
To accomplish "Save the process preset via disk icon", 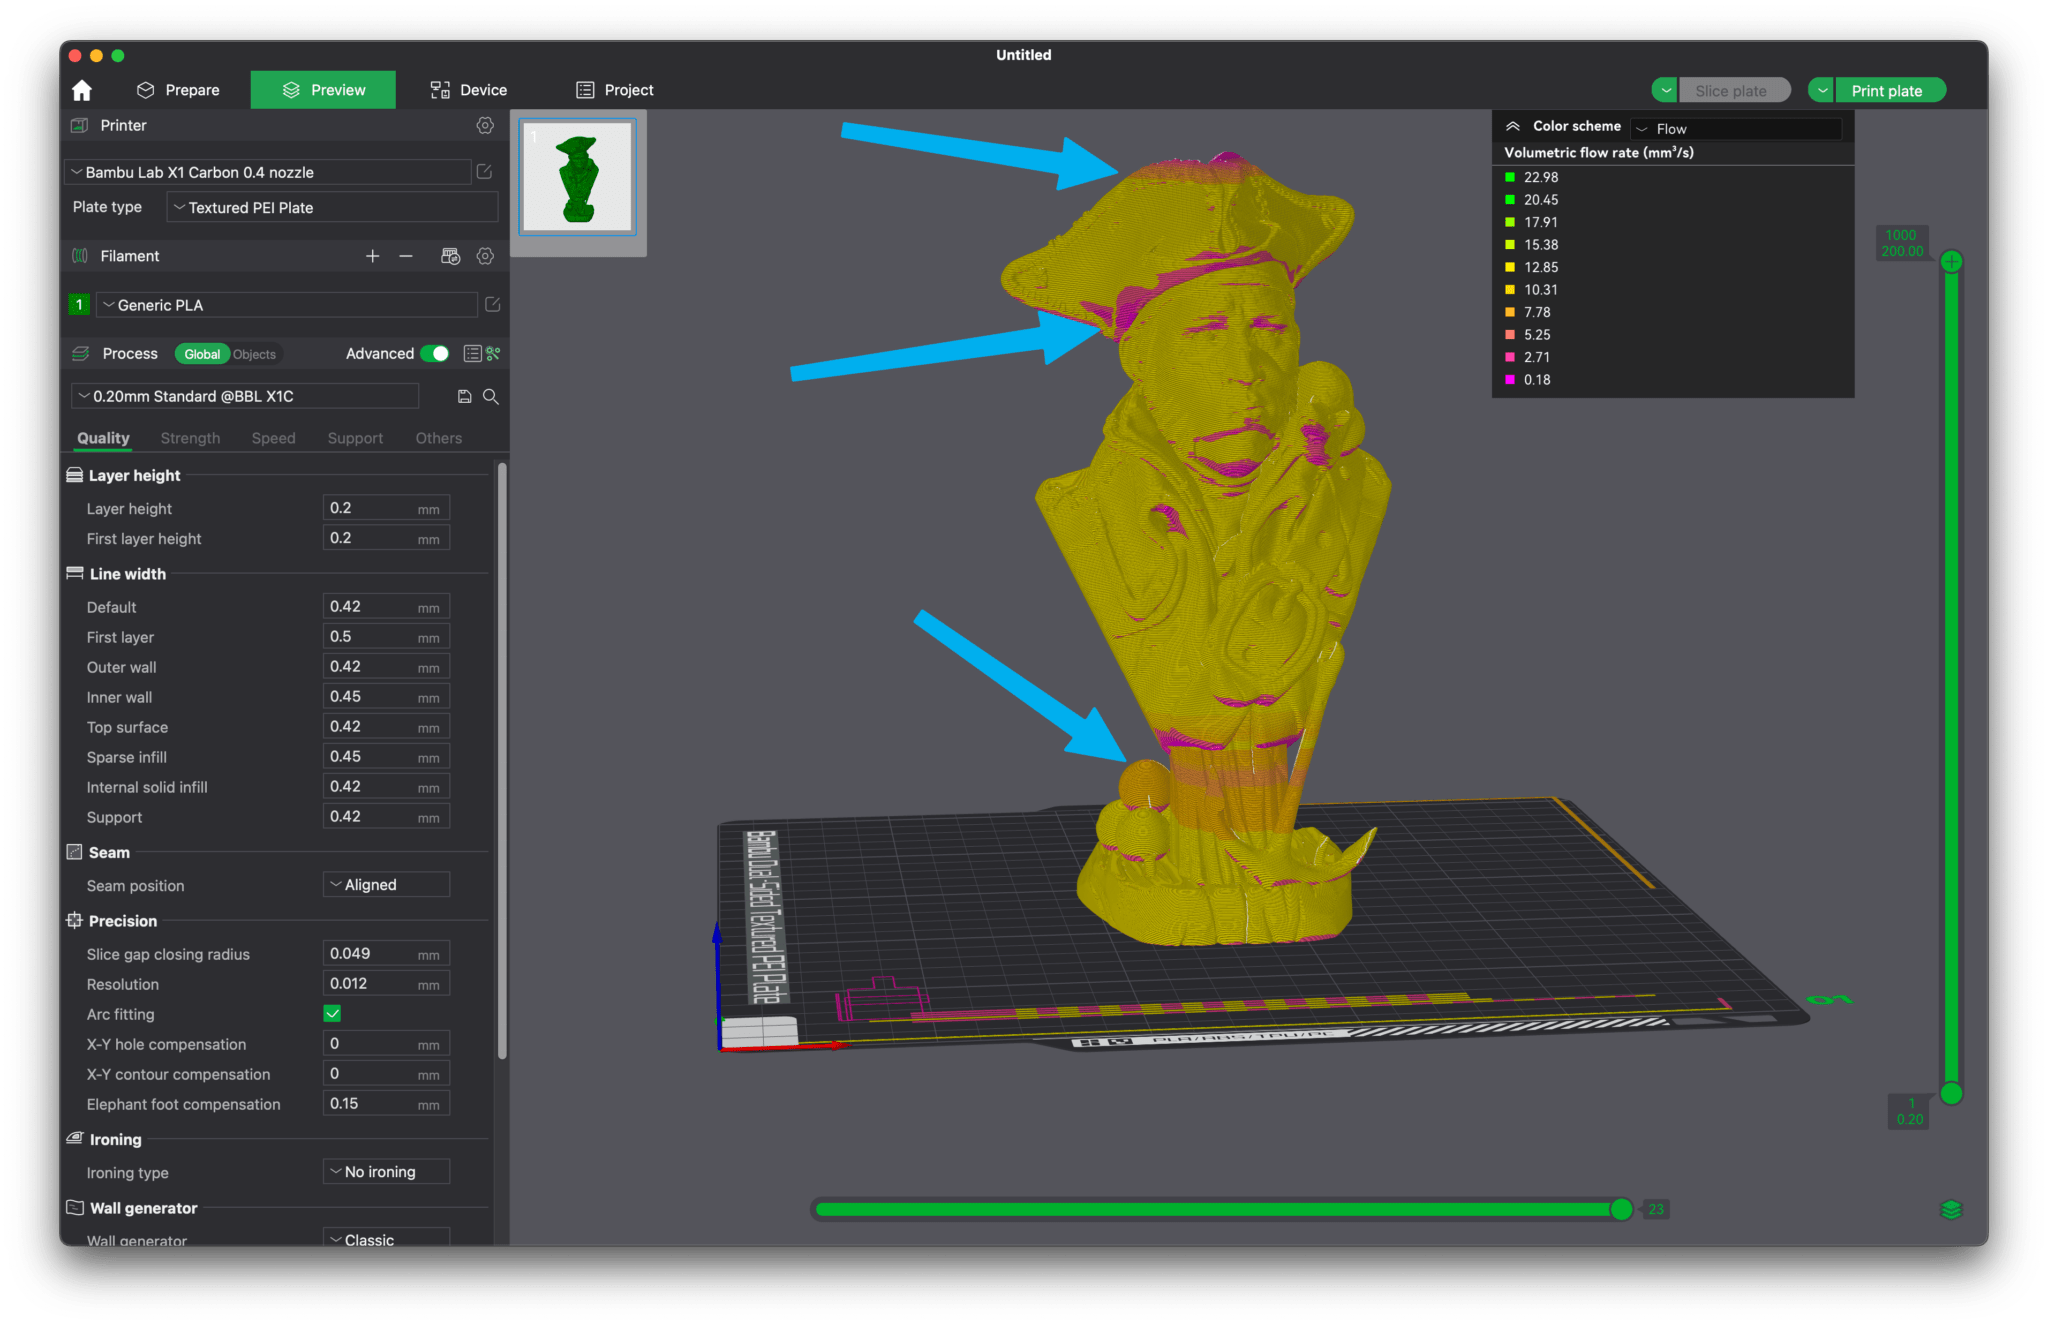I will pos(464,396).
